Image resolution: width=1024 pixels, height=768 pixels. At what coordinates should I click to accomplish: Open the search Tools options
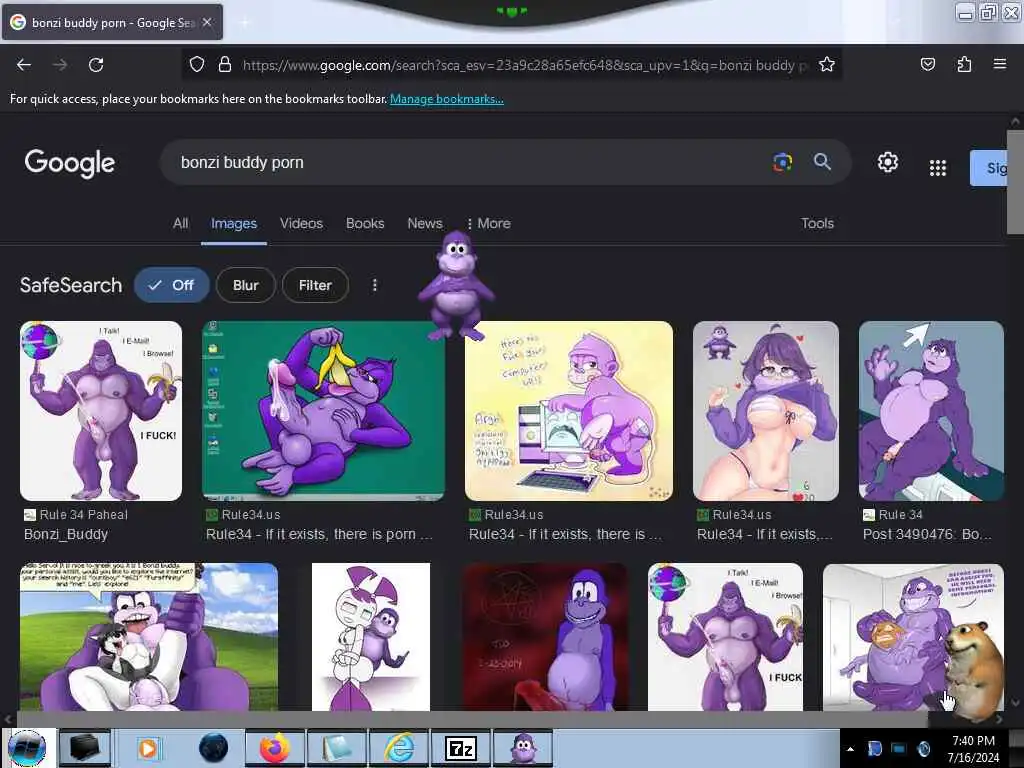[x=818, y=223]
